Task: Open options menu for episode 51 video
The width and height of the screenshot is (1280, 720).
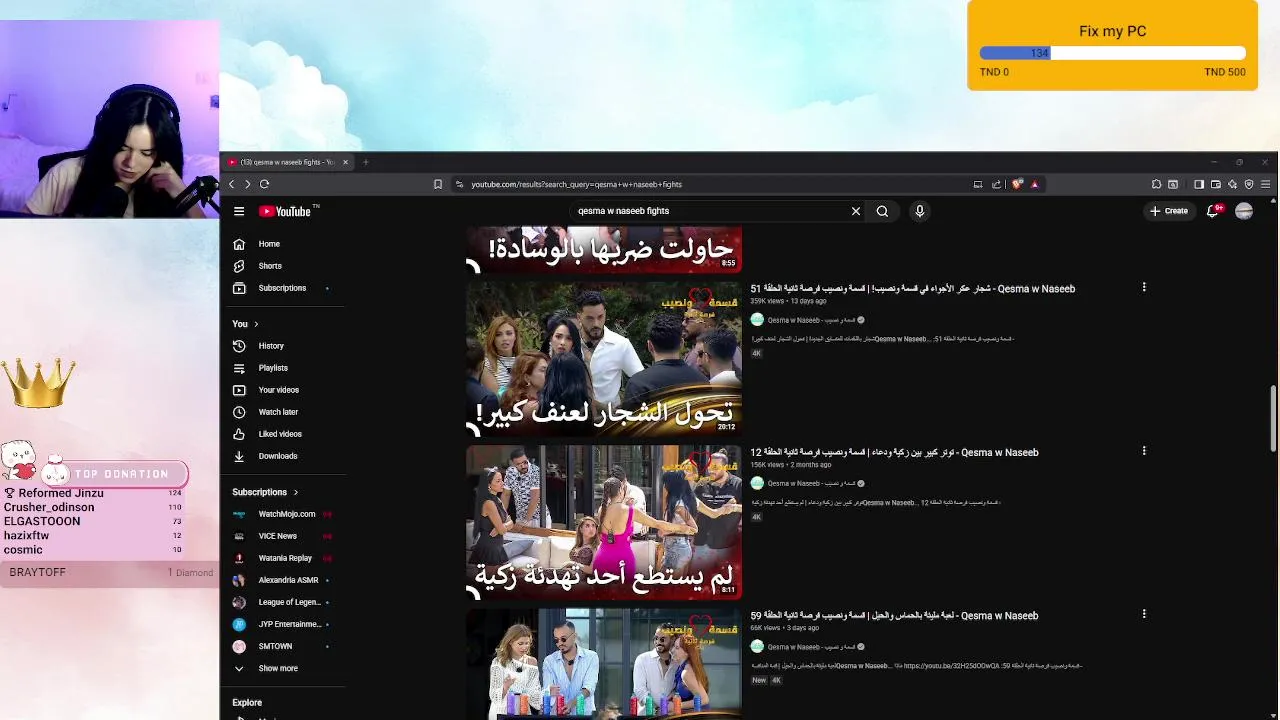Action: pyautogui.click(x=1144, y=288)
